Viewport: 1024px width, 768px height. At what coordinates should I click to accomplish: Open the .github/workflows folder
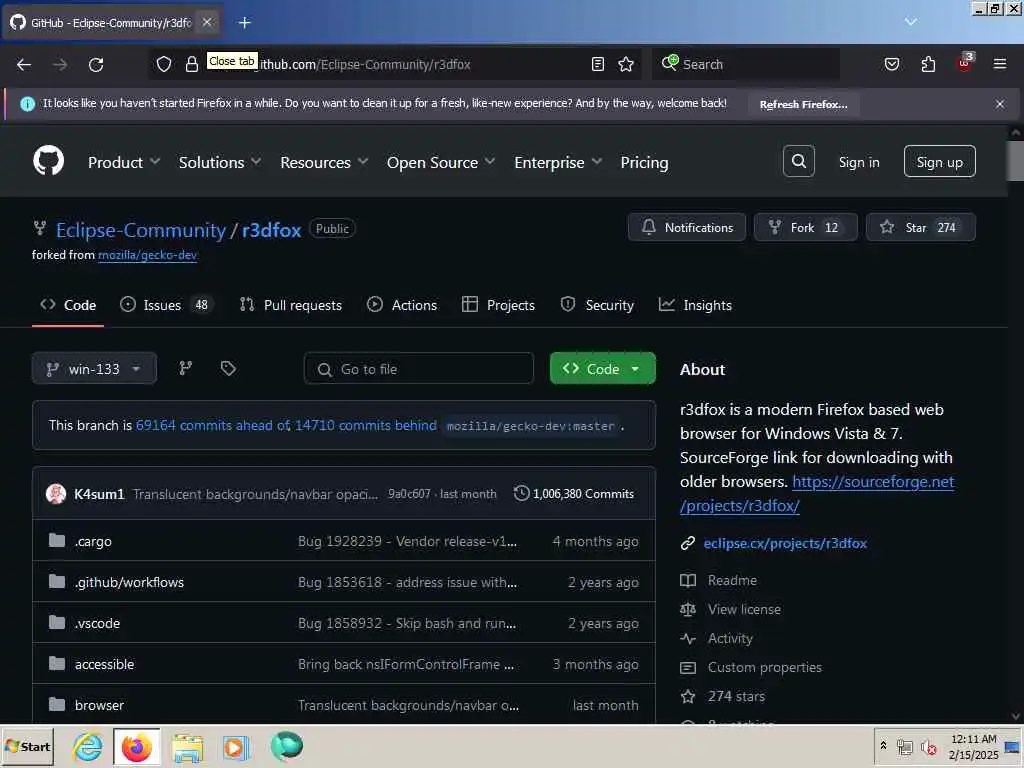tap(129, 583)
